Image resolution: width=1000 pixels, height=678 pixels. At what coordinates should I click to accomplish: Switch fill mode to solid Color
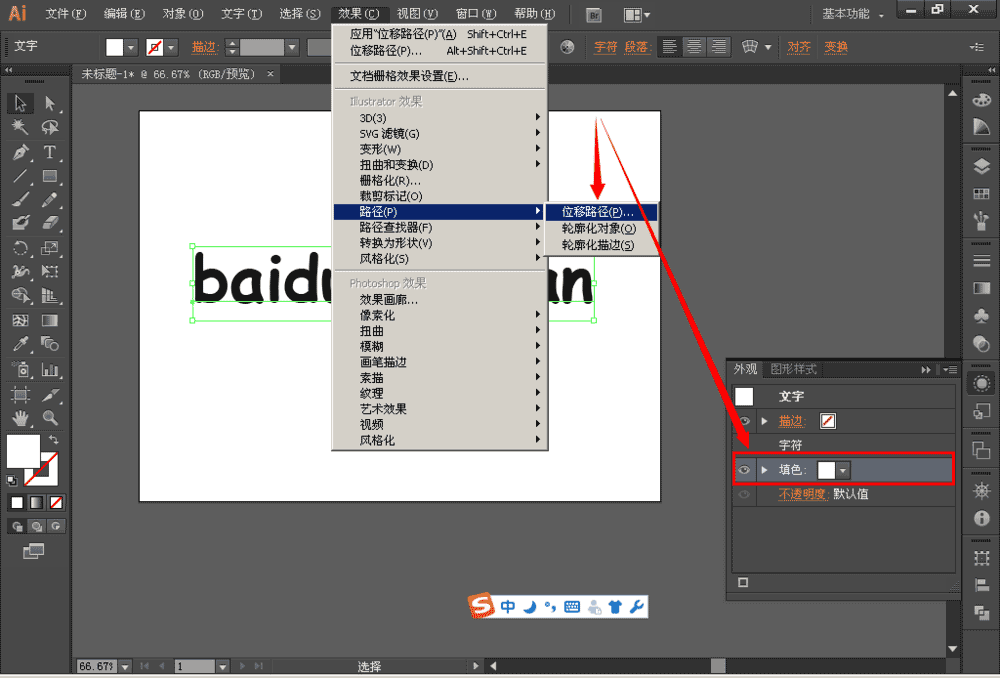pyautogui.click(x=17, y=503)
